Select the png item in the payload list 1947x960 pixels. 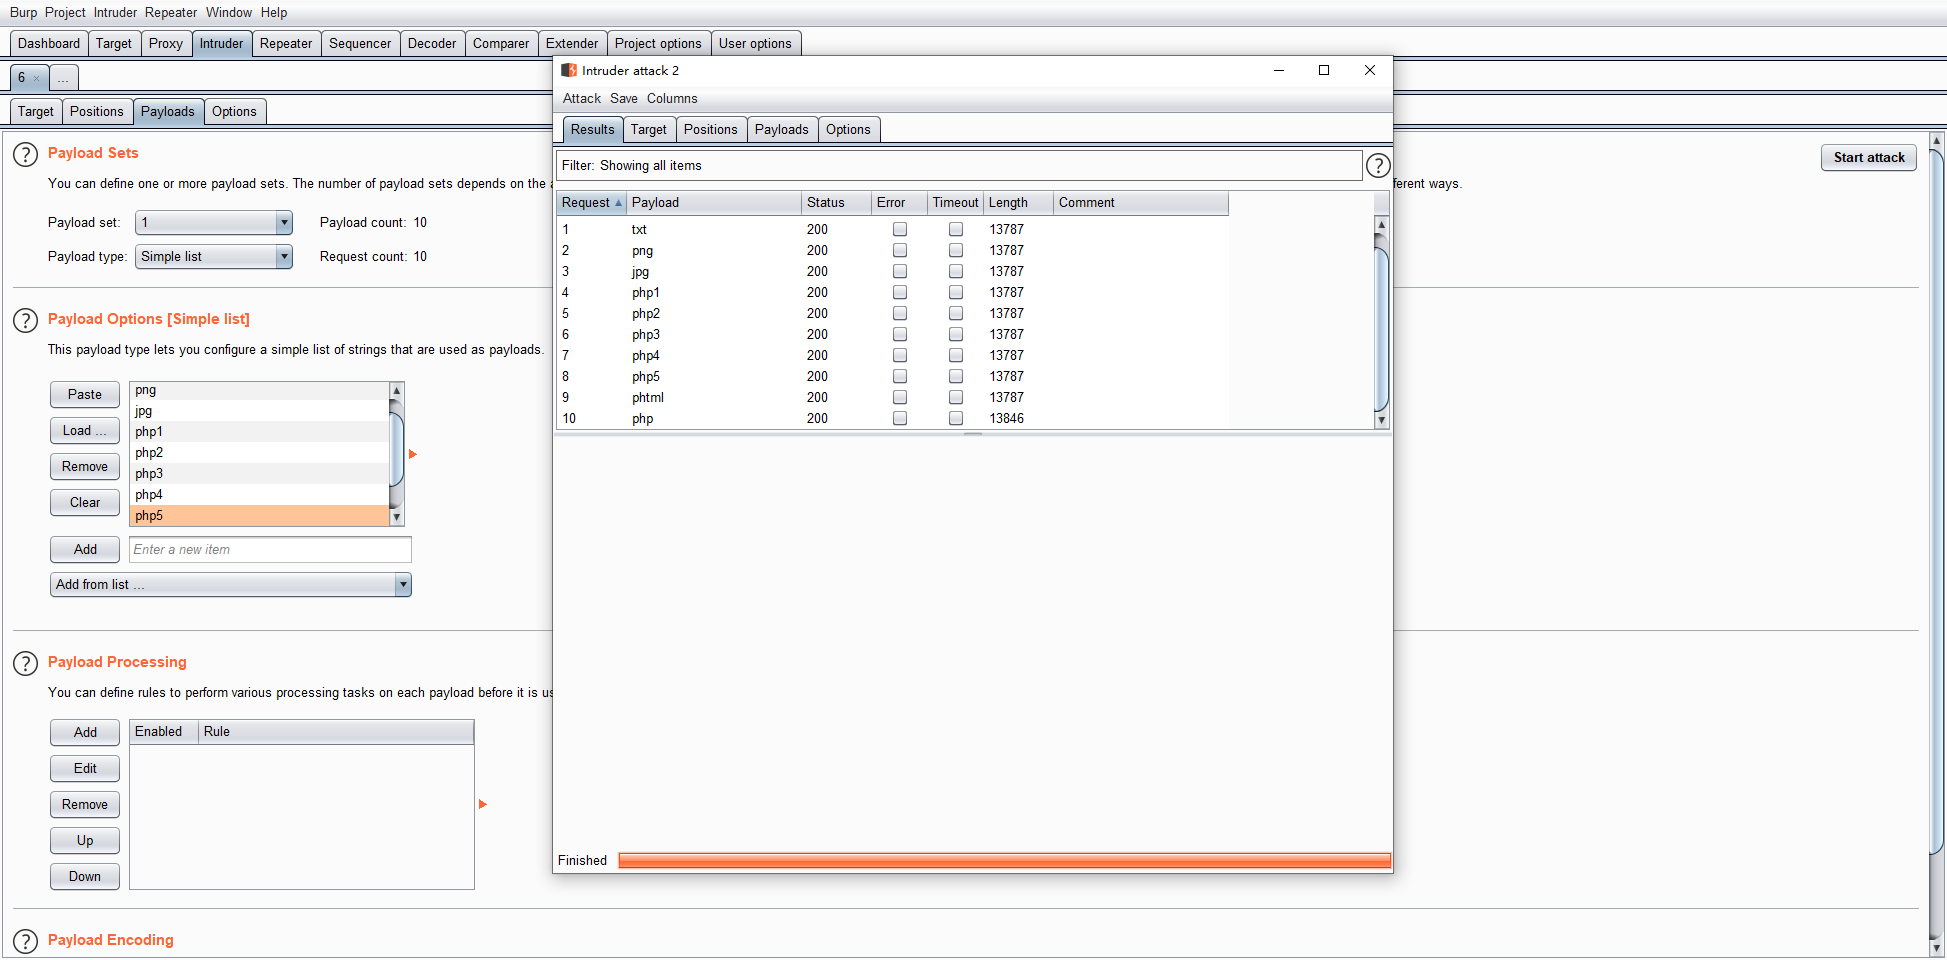[259, 390]
